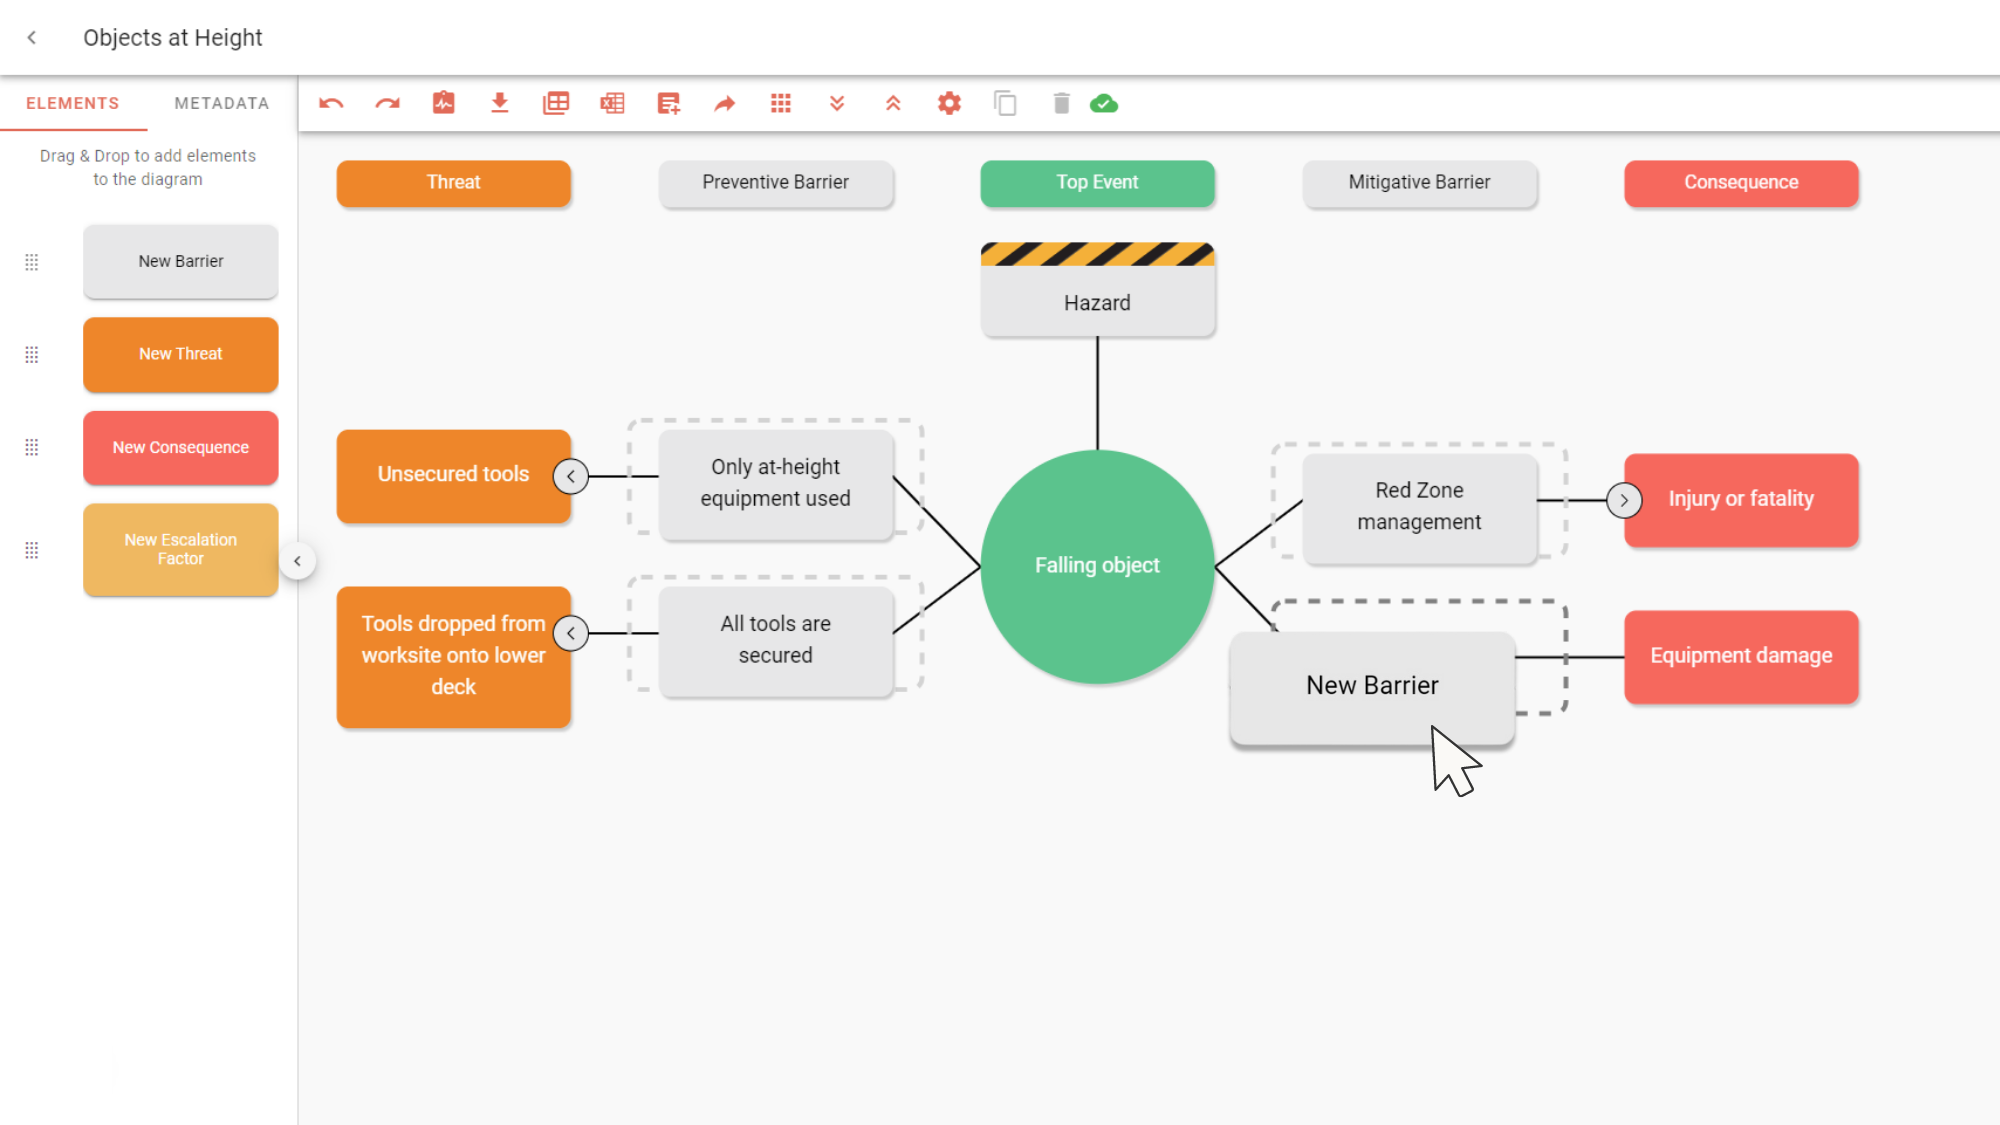This screenshot has height=1125, width=2000.
Task: Expand all with double down chevron
Action: pos(837,103)
